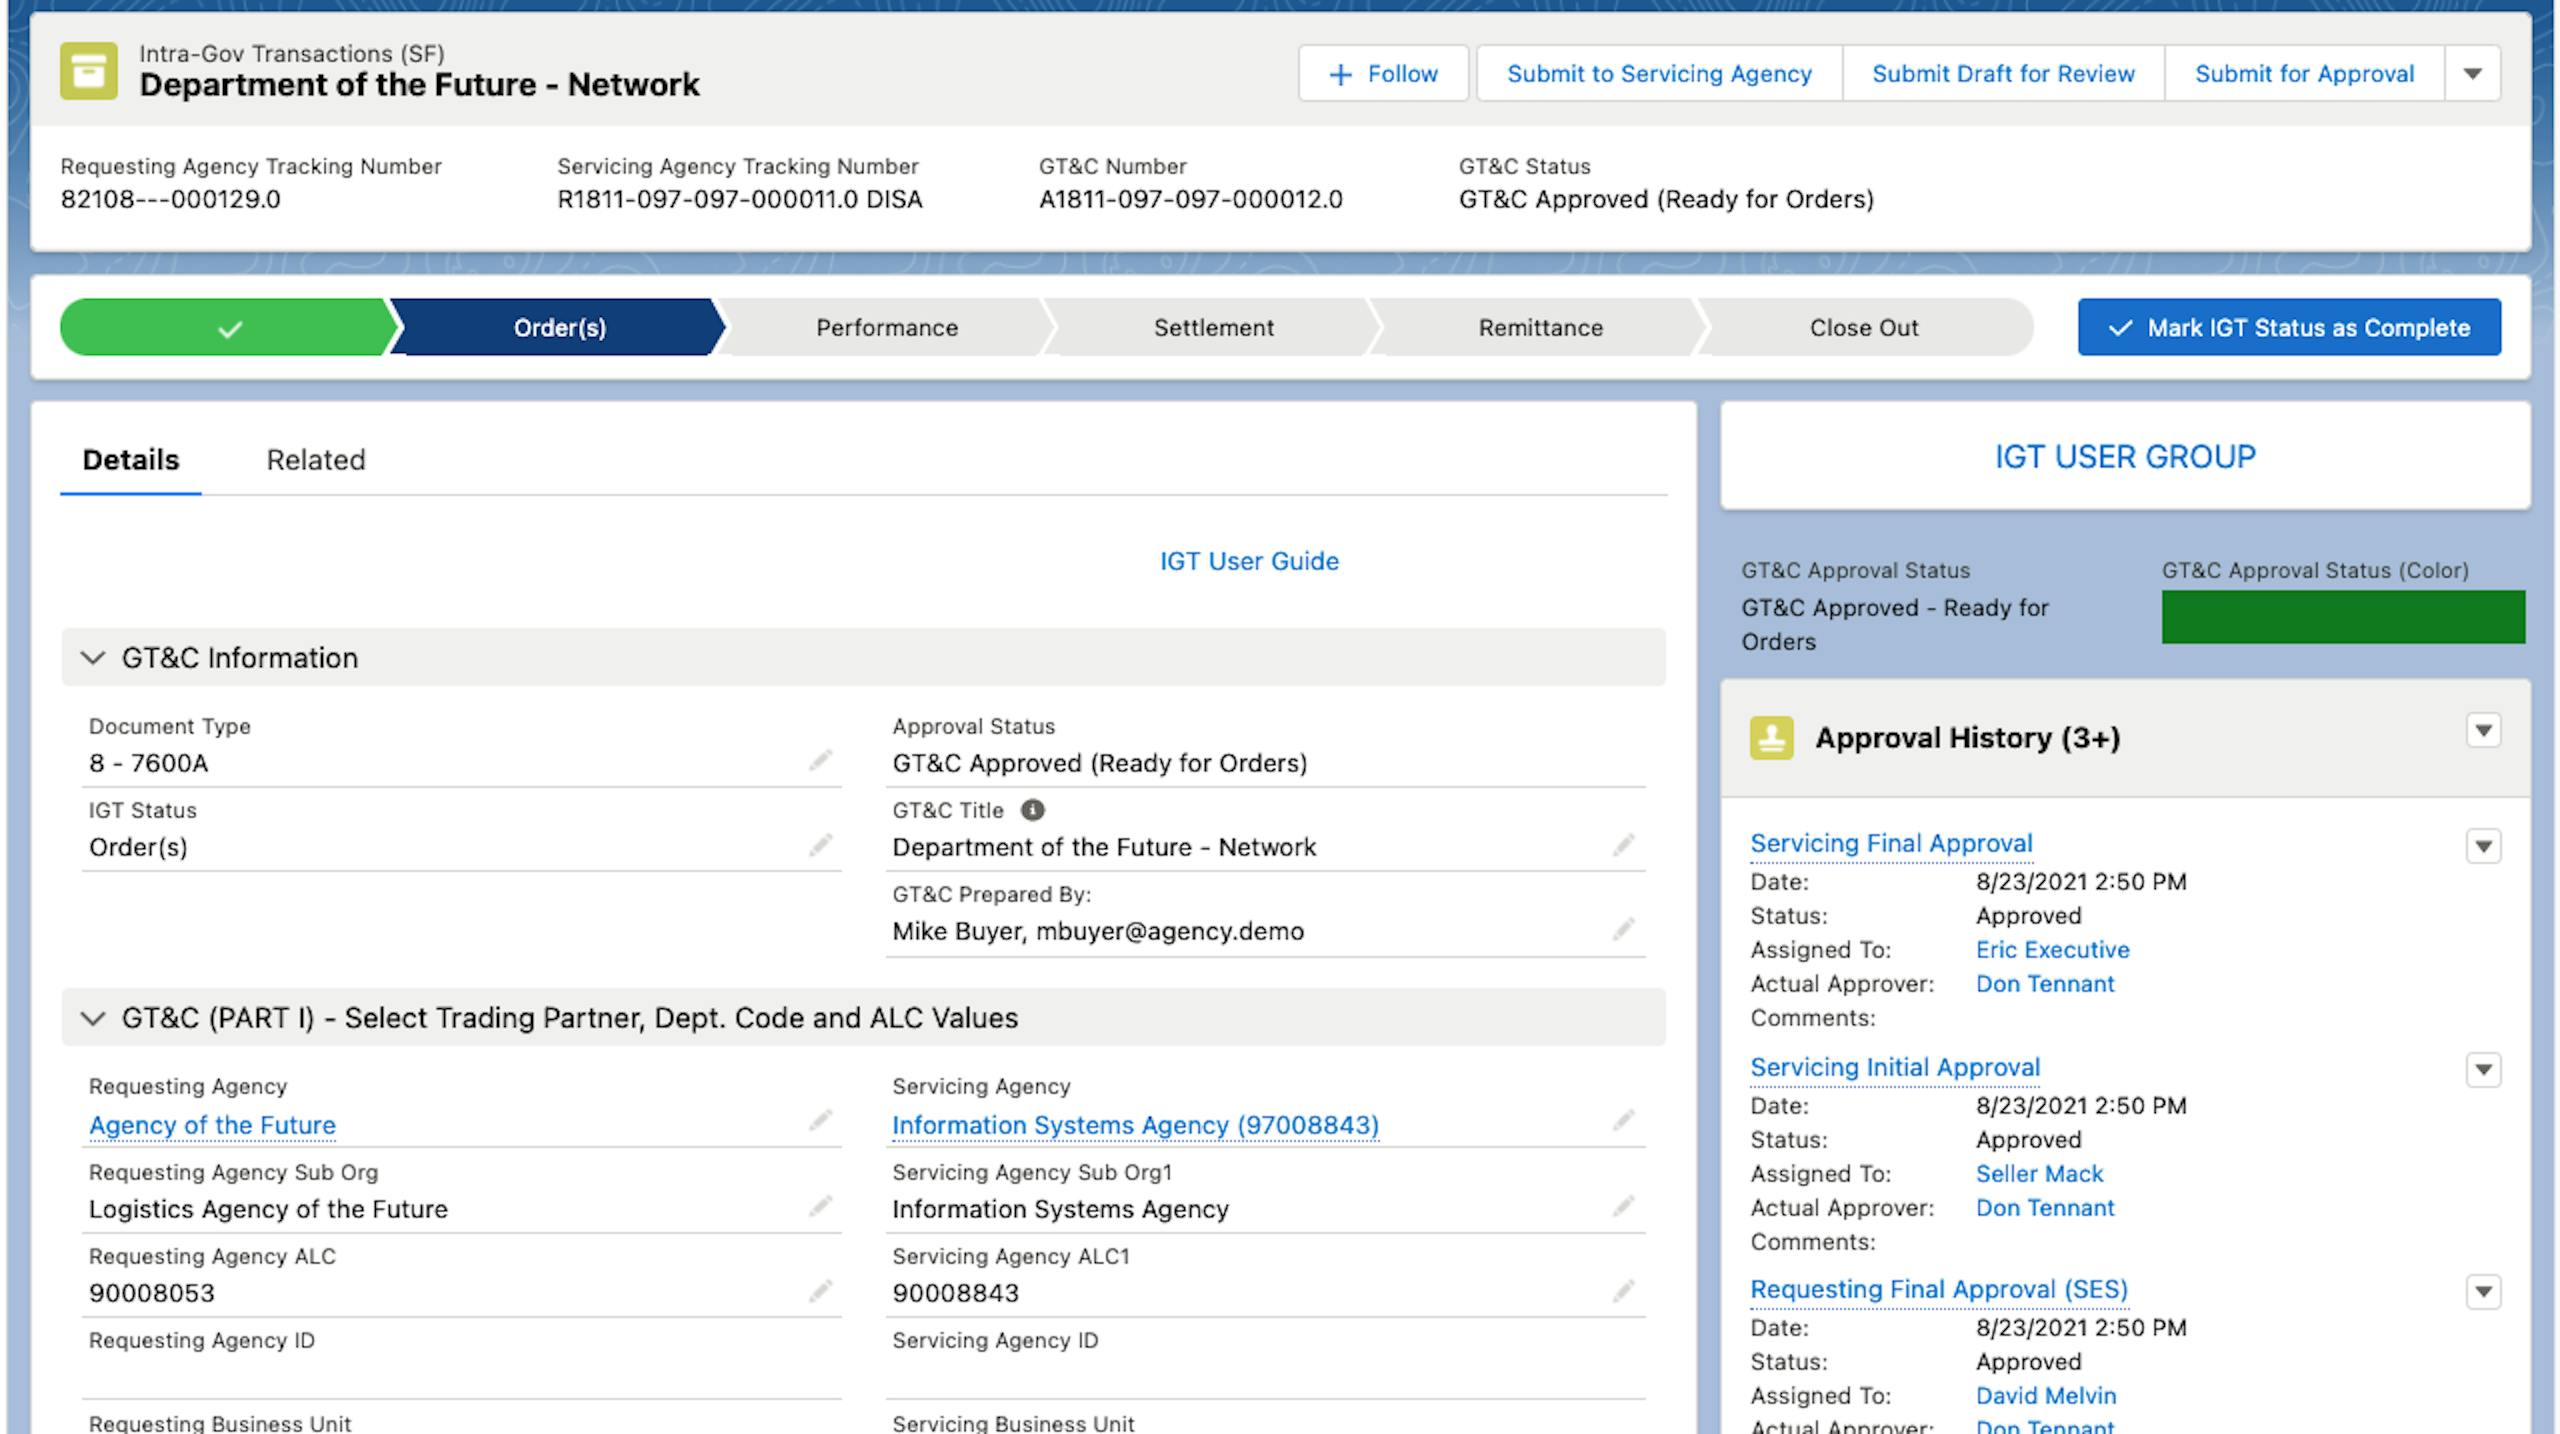Edit Document Type using pencil icon
The width and height of the screenshot is (2560, 1434).
click(820, 762)
